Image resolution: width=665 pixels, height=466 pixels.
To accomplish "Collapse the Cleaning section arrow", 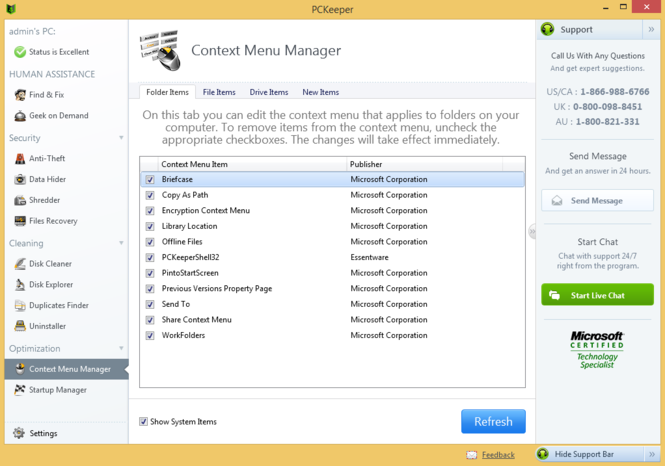I will click(121, 243).
